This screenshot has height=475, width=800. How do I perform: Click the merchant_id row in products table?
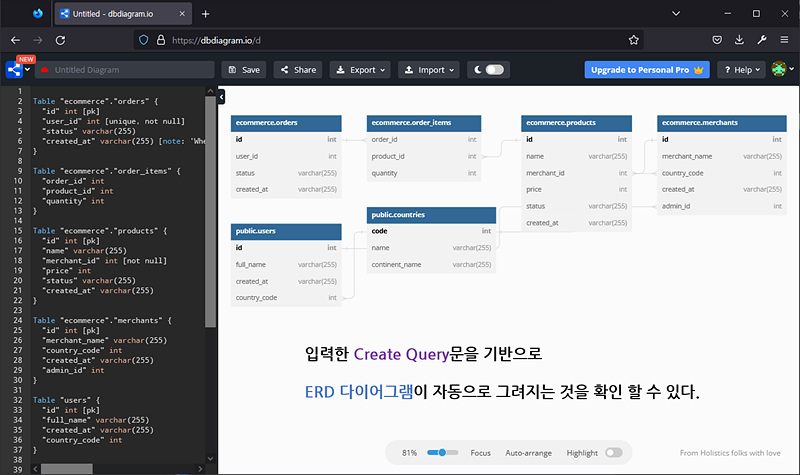577,173
